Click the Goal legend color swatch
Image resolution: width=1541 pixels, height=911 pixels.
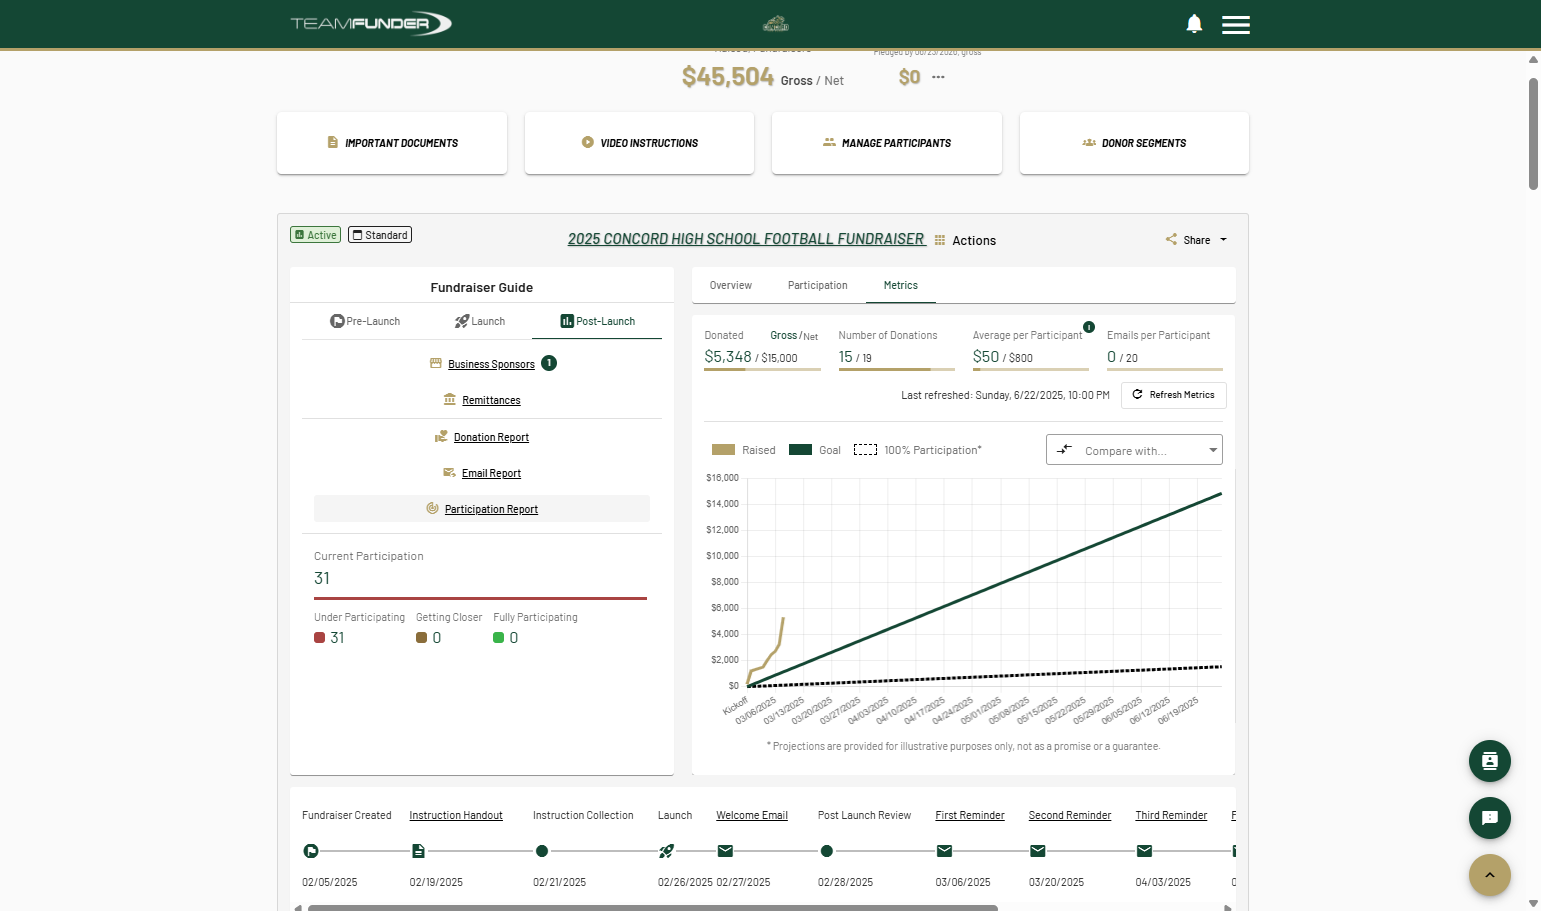tap(800, 450)
